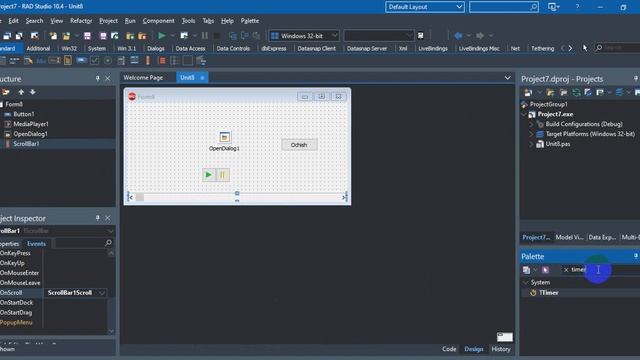Open the Model View tab in the Projects panel

[x=569, y=237]
